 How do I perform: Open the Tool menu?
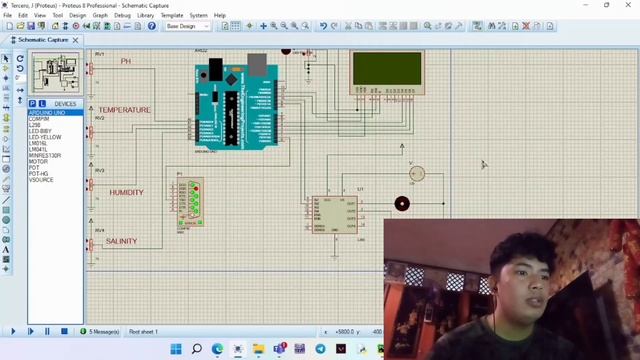click(58, 15)
